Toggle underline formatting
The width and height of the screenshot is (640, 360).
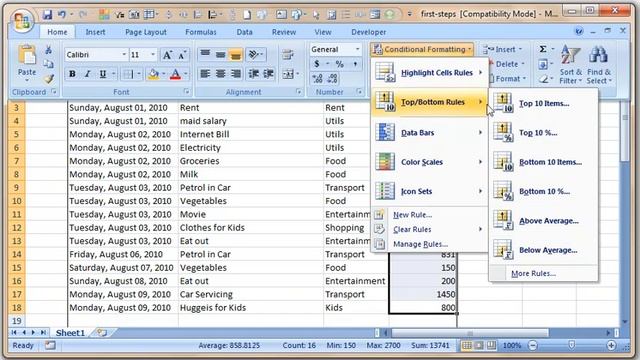(102, 74)
